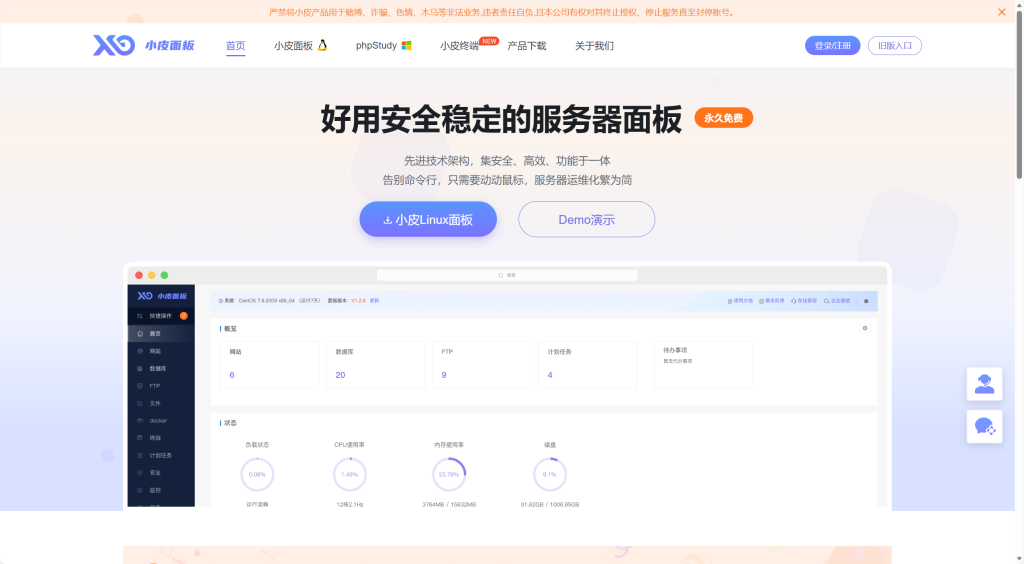Click the gear icon in 概览 panel
The image size is (1024, 564).
coord(864,328)
